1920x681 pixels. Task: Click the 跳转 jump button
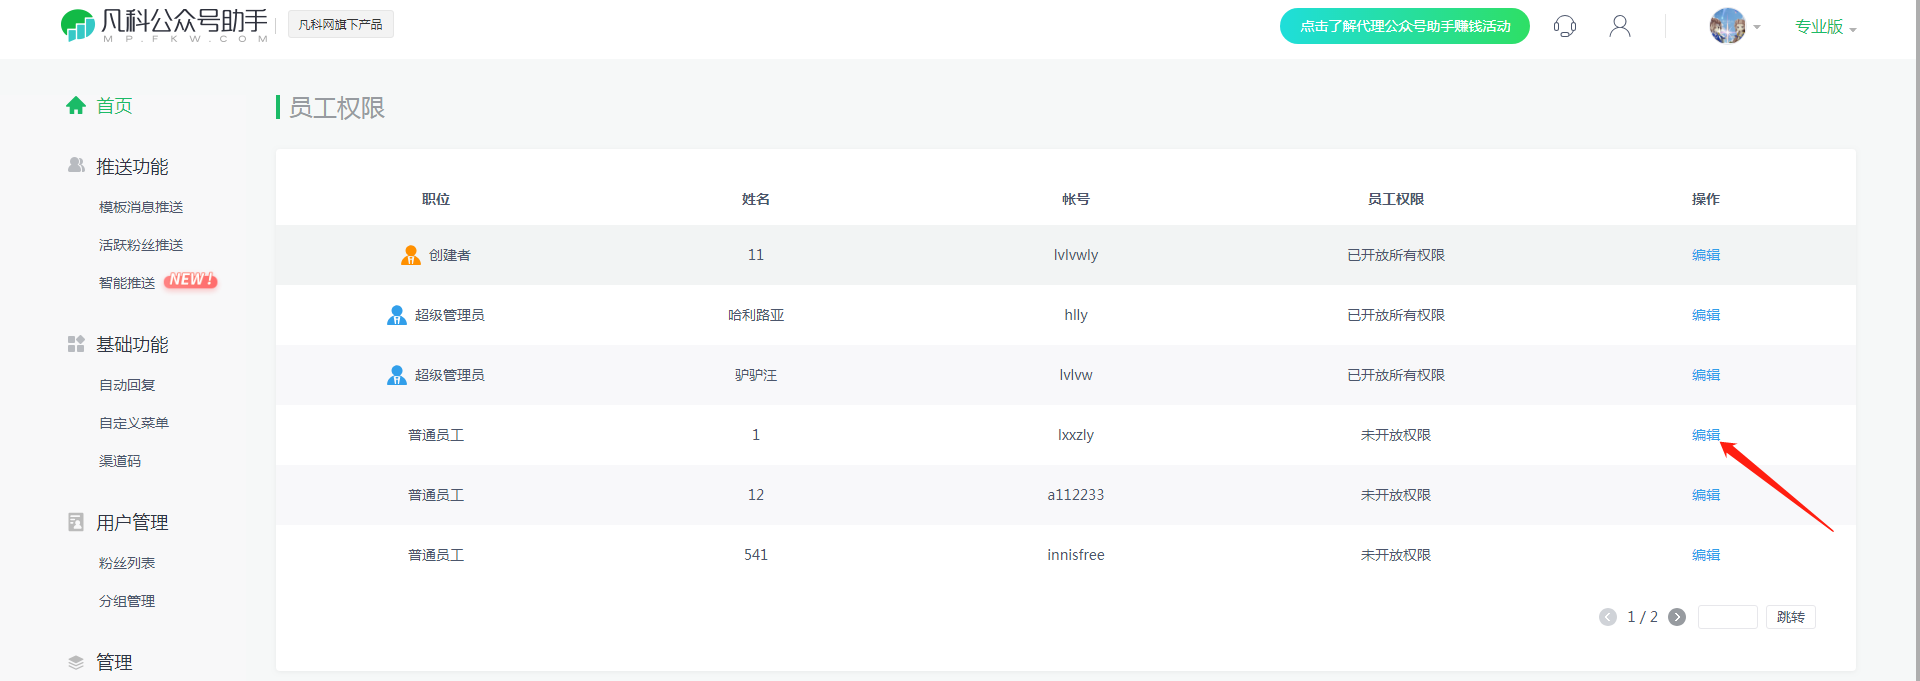click(1791, 617)
